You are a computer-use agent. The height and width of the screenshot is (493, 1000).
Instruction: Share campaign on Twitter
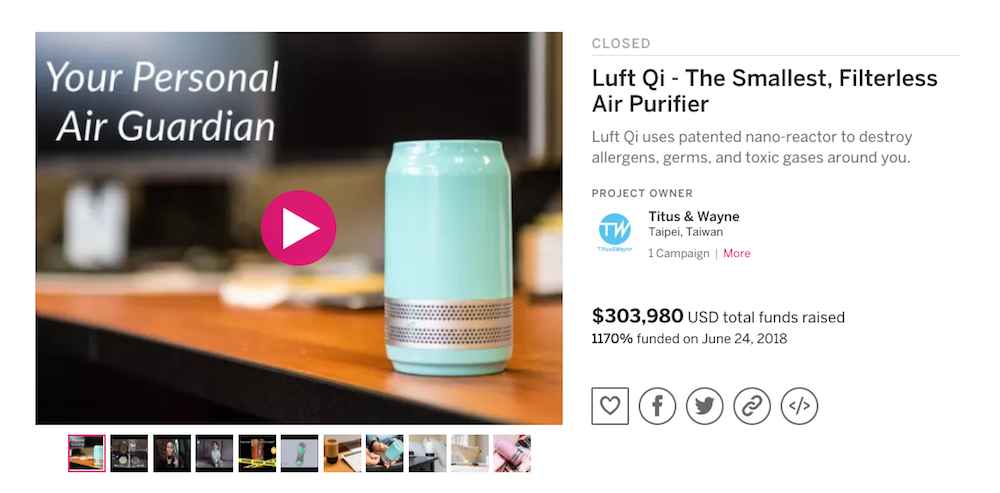pyautogui.click(x=704, y=406)
